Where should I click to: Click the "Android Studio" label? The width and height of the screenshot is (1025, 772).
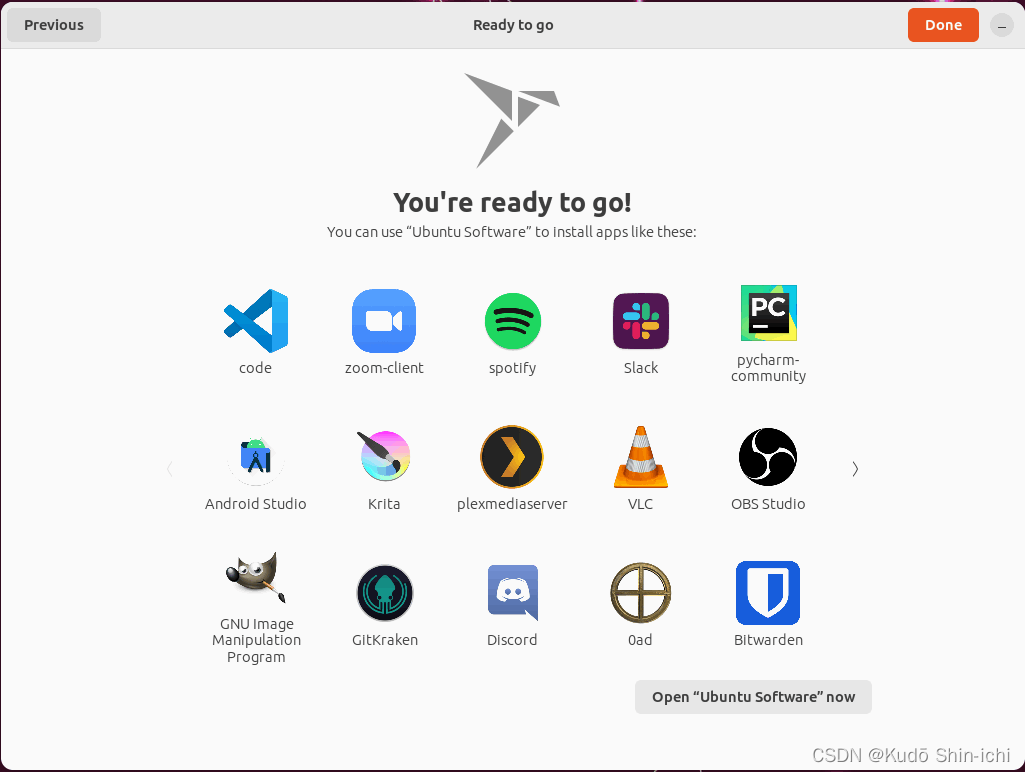256,504
